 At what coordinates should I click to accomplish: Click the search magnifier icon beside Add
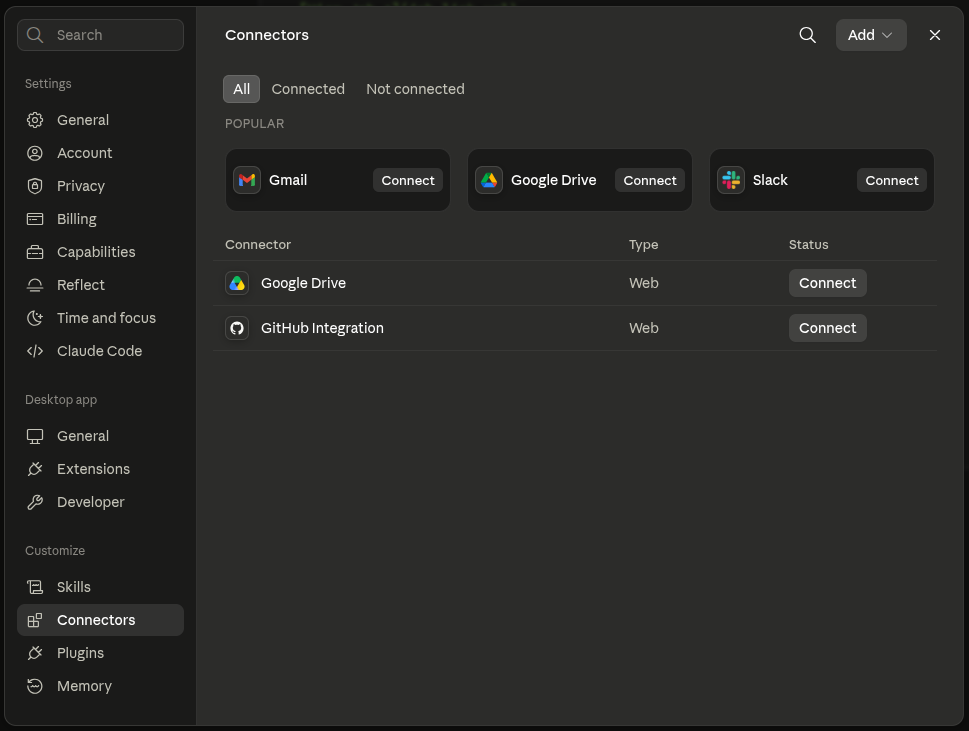coord(808,35)
